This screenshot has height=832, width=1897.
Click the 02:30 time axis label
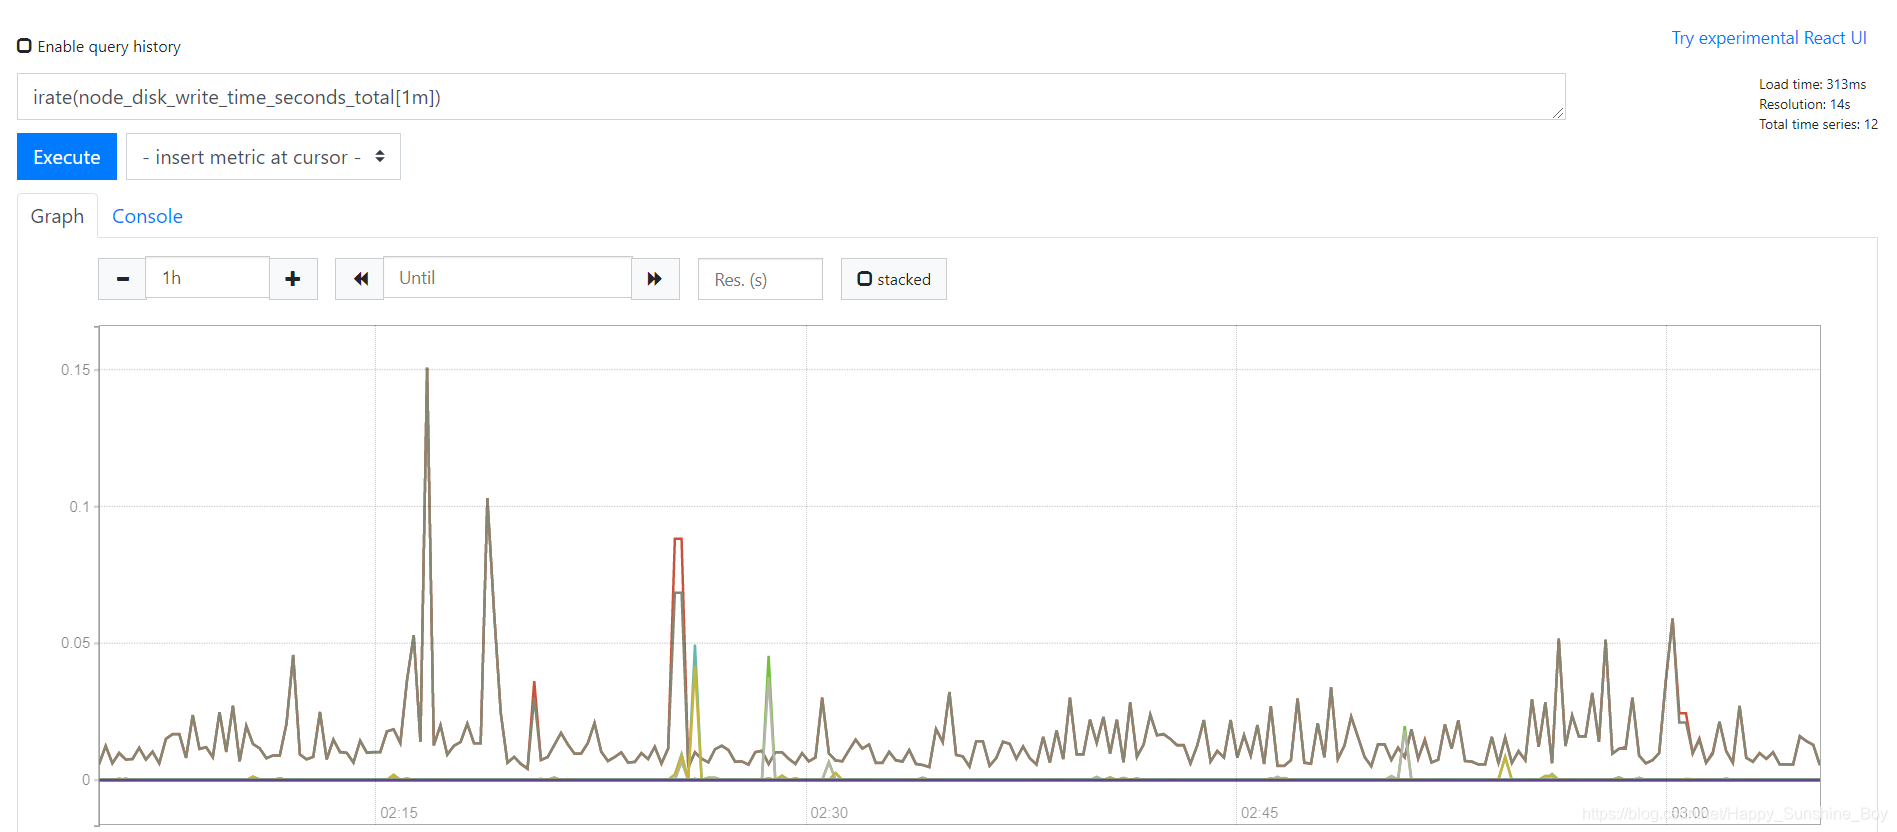coord(829,813)
